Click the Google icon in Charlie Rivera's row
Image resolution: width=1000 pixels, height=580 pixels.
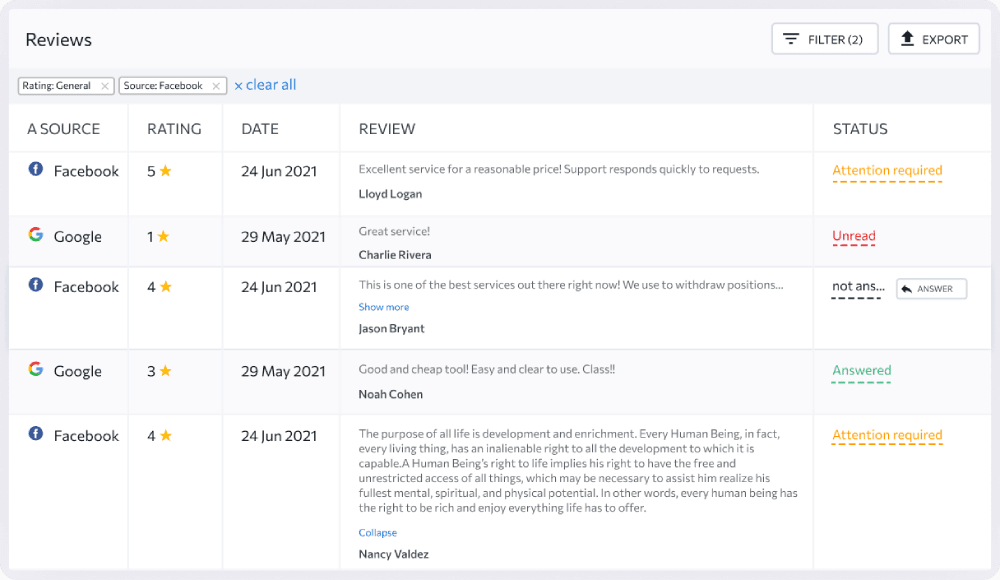[36, 234]
